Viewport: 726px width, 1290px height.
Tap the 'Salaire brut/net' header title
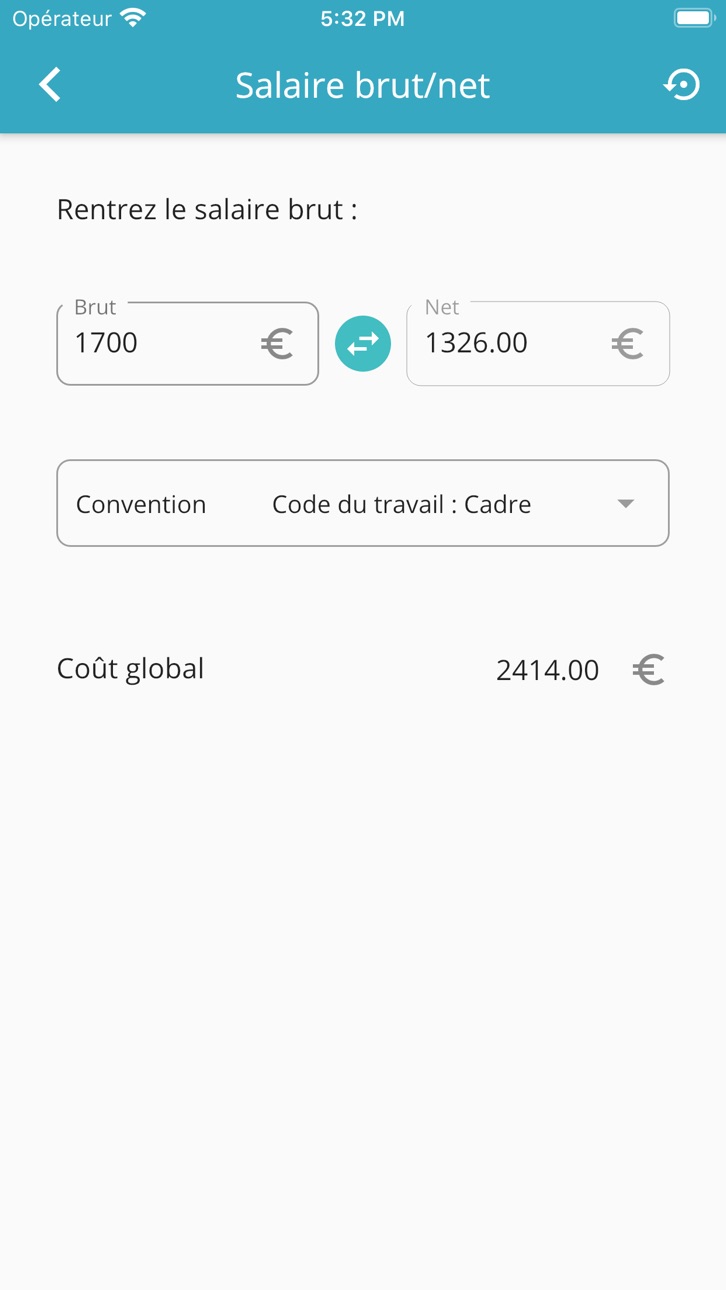point(363,85)
